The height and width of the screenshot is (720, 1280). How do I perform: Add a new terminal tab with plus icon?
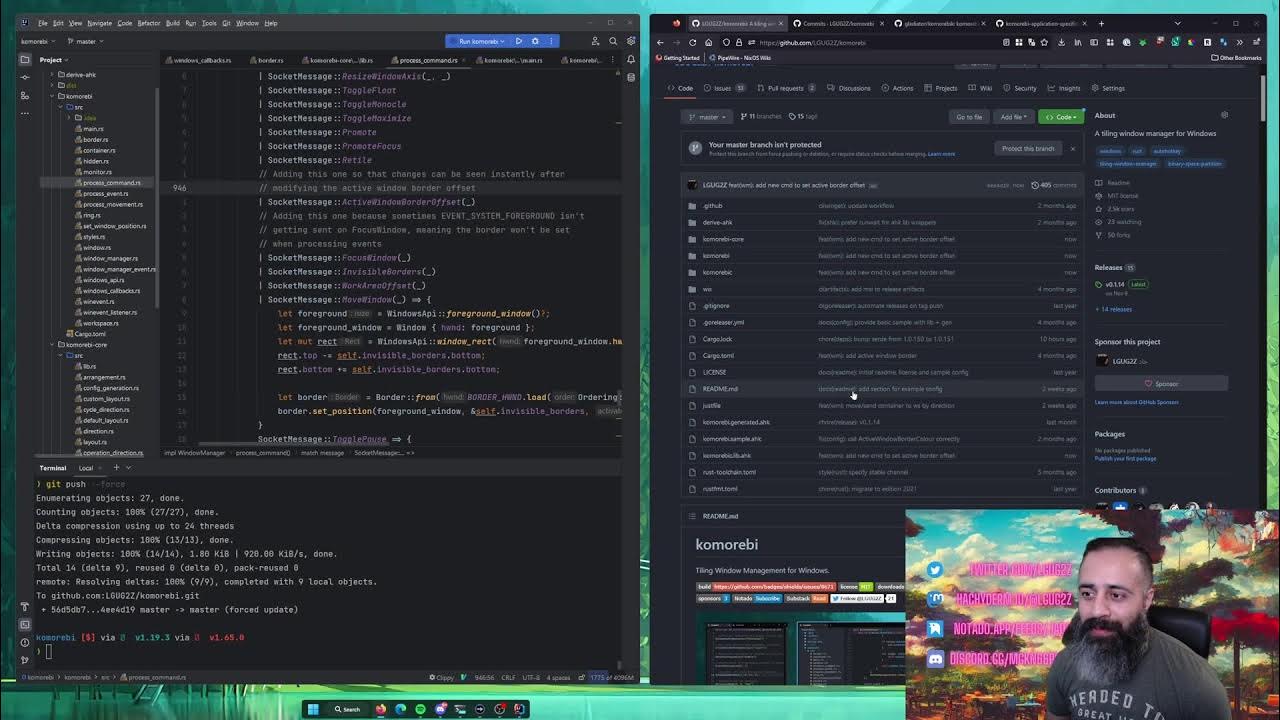tap(116, 468)
